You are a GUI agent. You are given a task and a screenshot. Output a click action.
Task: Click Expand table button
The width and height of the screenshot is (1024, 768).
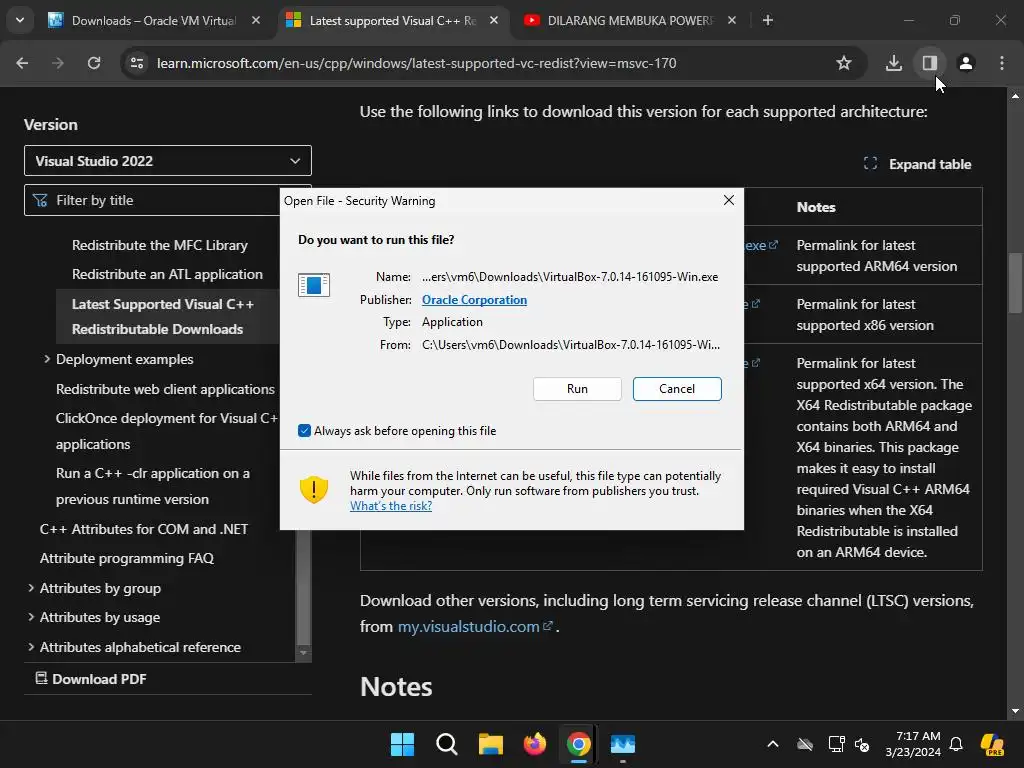(x=918, y=164)
